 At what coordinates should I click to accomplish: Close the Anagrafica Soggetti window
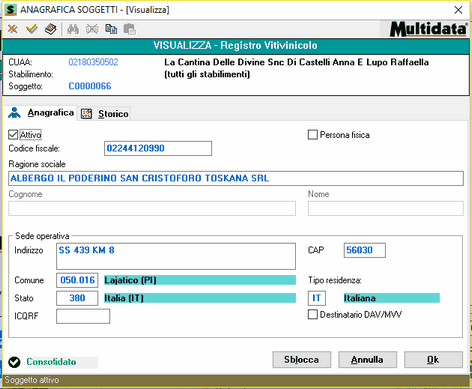[458, 10]
